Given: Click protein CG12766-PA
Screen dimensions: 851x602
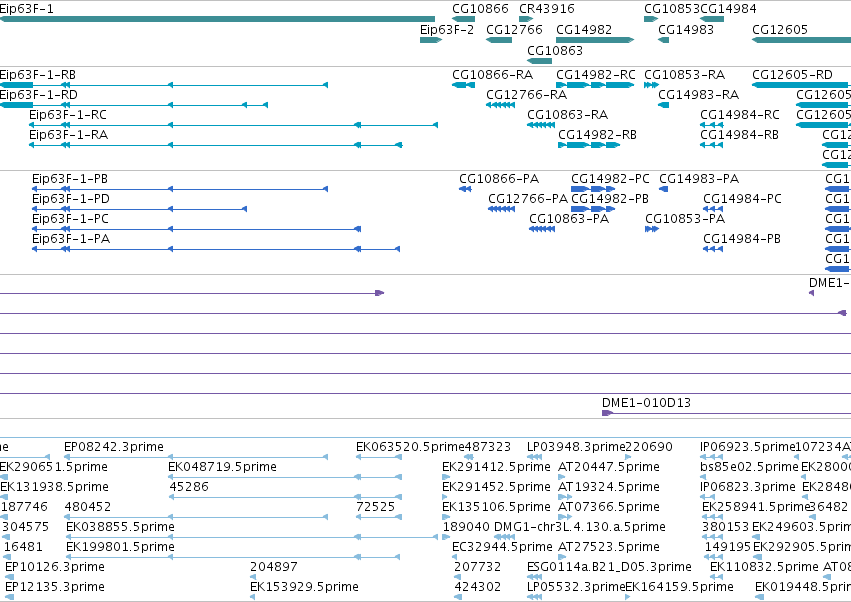Looking at the screenshot, I should pyautogui.click(x=528, y=199).
